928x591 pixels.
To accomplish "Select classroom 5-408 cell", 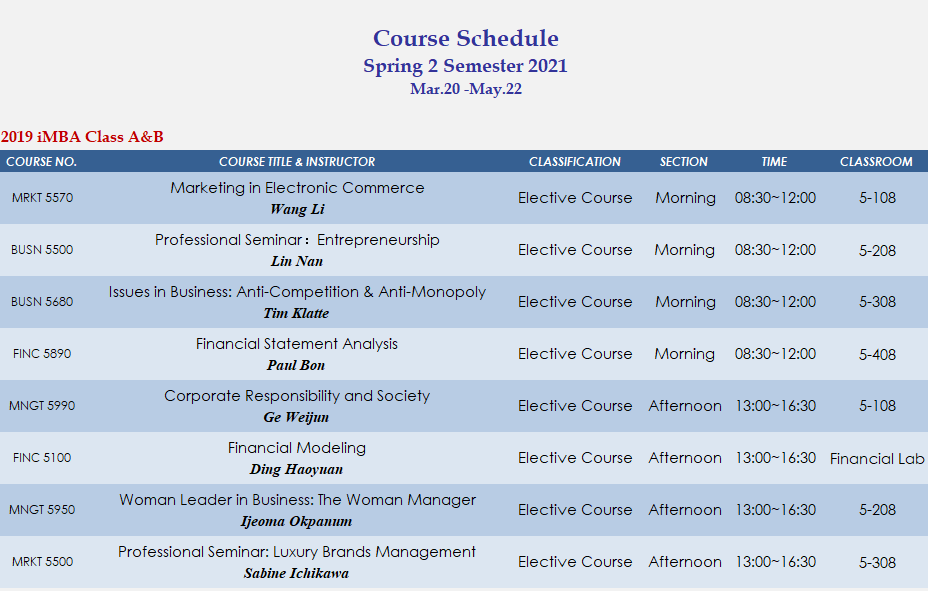I will pyautogui.click(x=877, y=354).
